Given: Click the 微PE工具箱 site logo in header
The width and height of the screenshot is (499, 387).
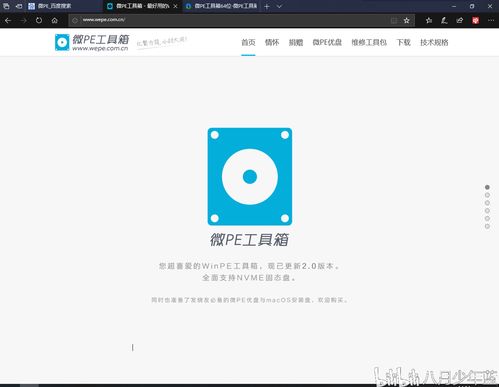Looking at the screenshot, I should pyautogui.click(x=92, y=42).
